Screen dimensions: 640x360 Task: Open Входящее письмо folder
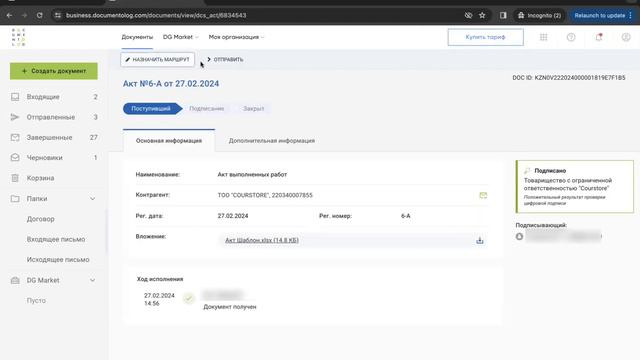point(56,239)
